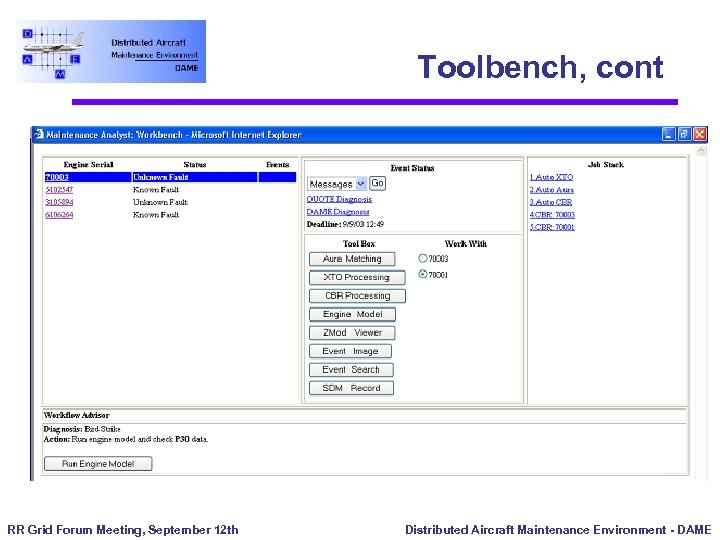The image size is (720, 540).
Task: Select Work With radio 70003
Action: 423,258
